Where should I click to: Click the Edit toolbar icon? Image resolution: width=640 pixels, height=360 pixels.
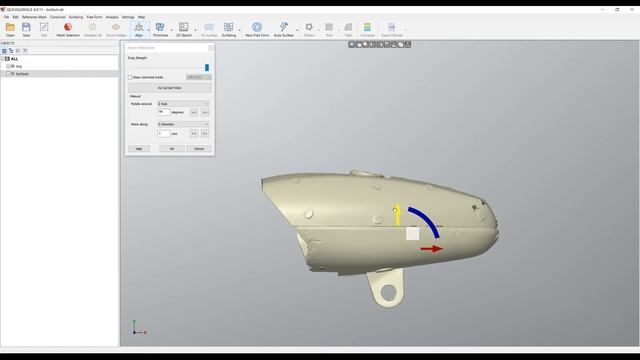[x=44, y=27]
